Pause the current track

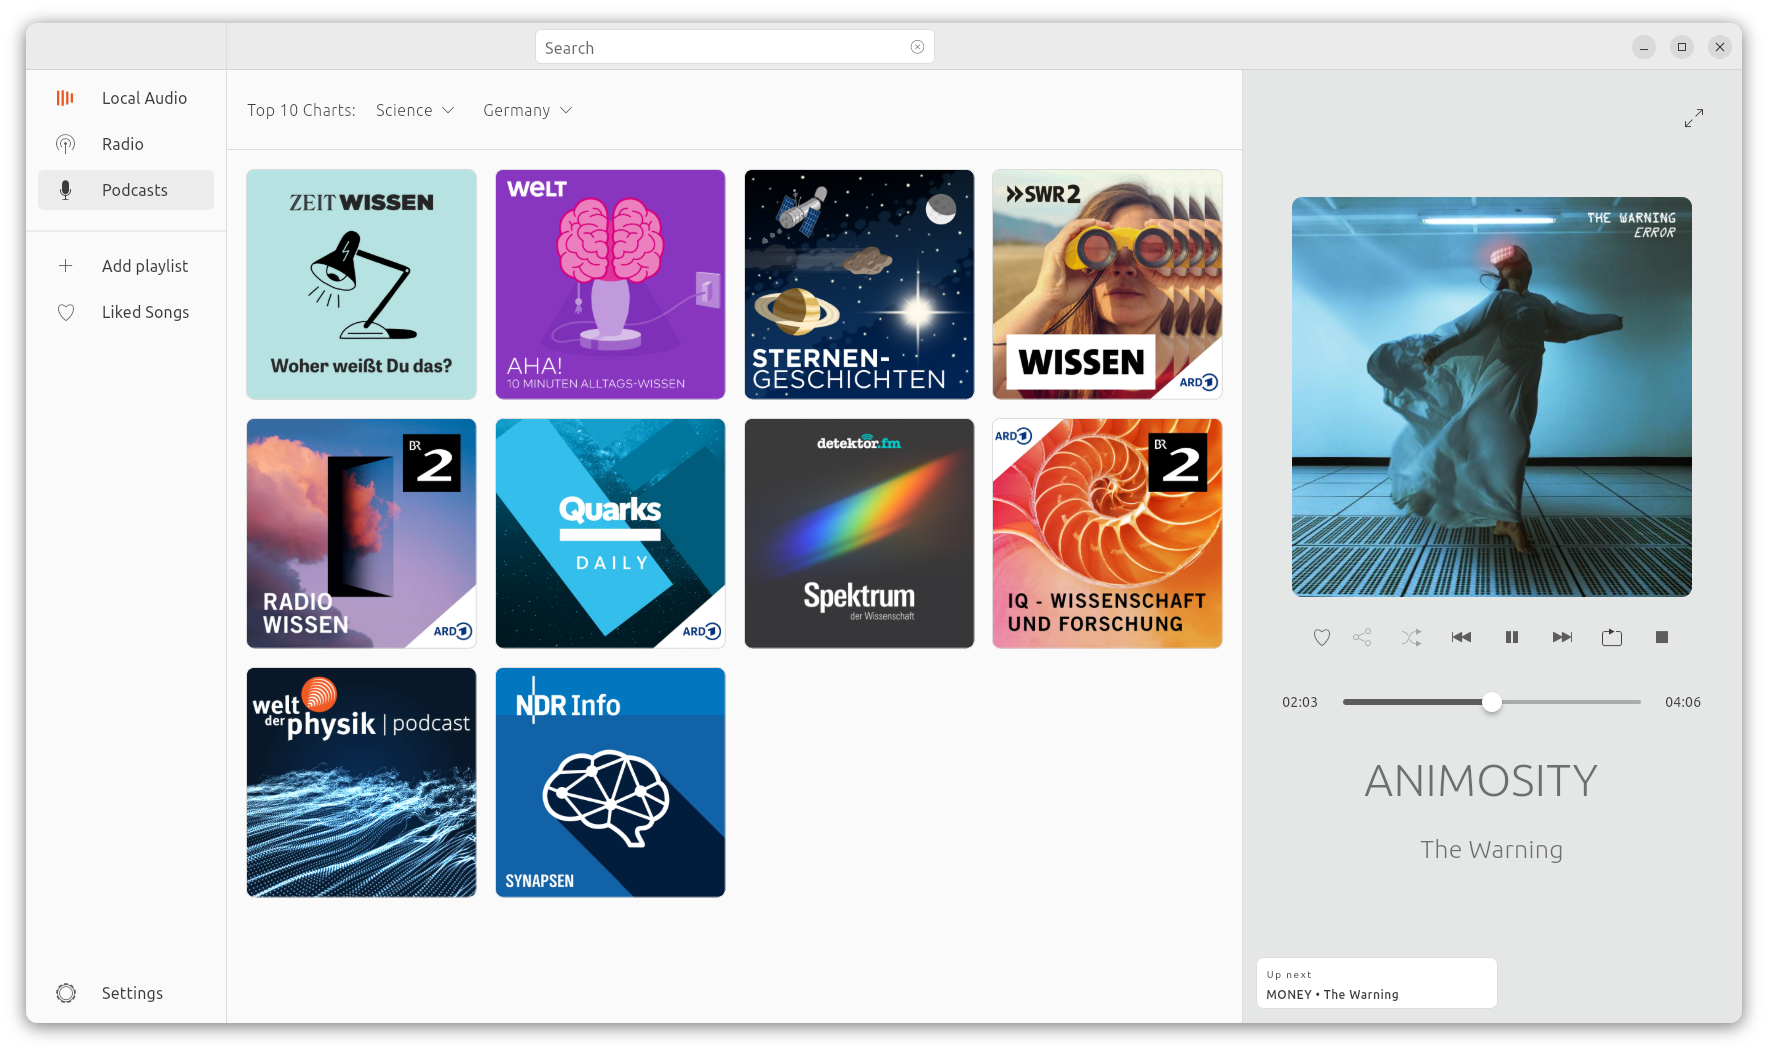click(x=1512, y=637)
